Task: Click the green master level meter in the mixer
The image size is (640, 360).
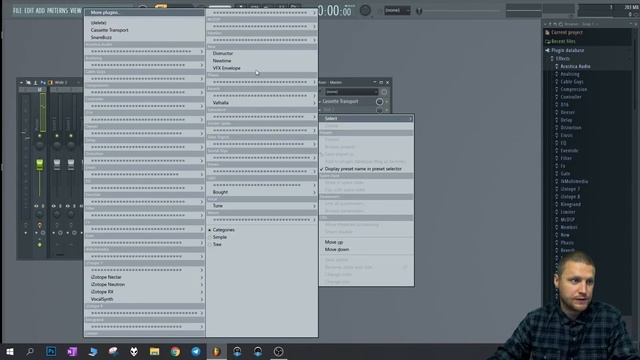Action: (42, 113)
